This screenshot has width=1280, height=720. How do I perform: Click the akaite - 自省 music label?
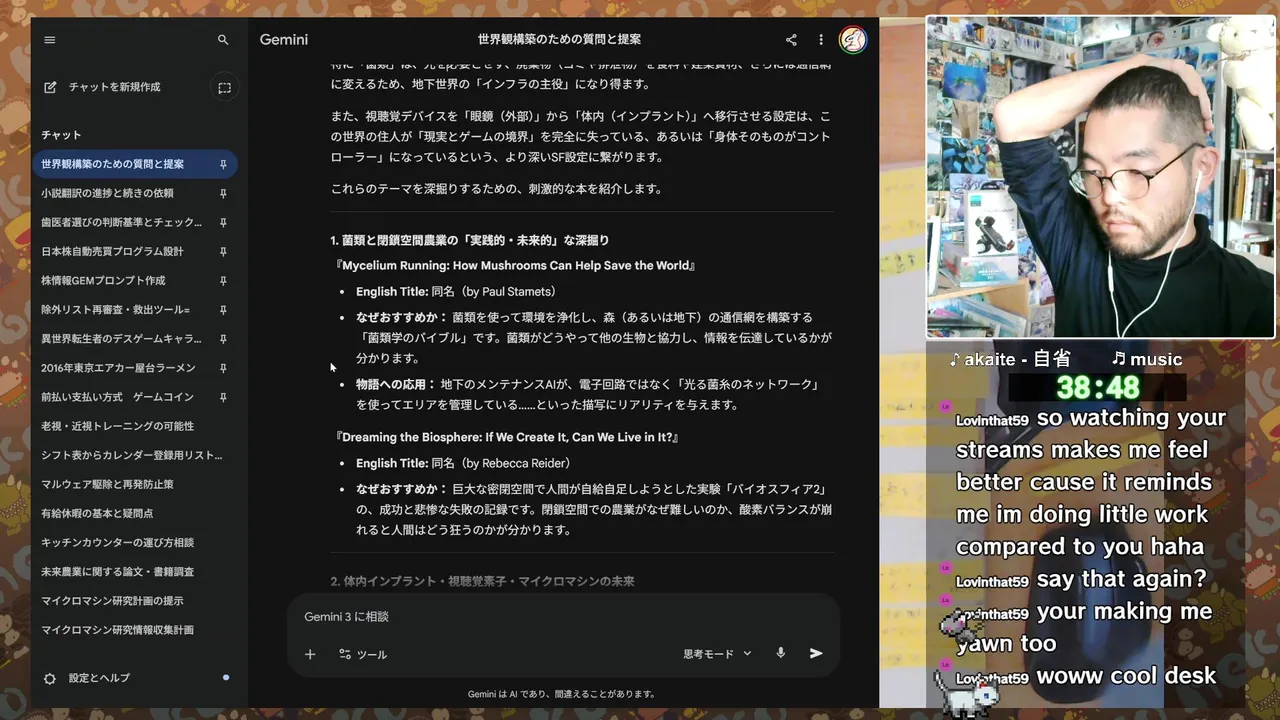(x=1010, y=359)
